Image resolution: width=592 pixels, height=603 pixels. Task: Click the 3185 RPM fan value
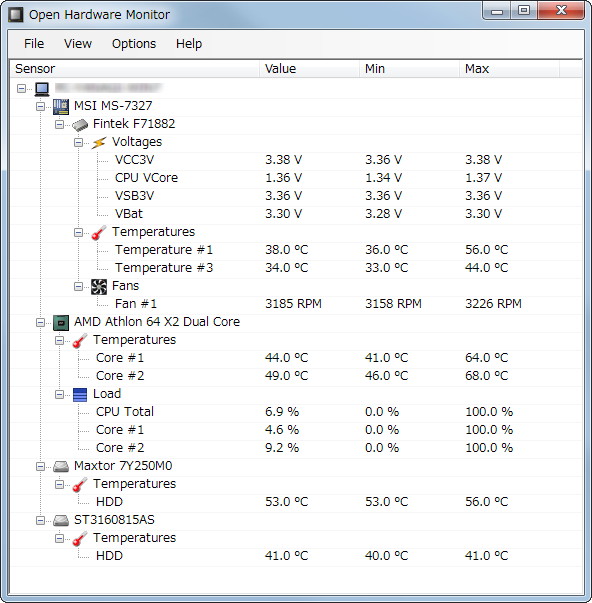pyautogui.click(x=293, y=304)
